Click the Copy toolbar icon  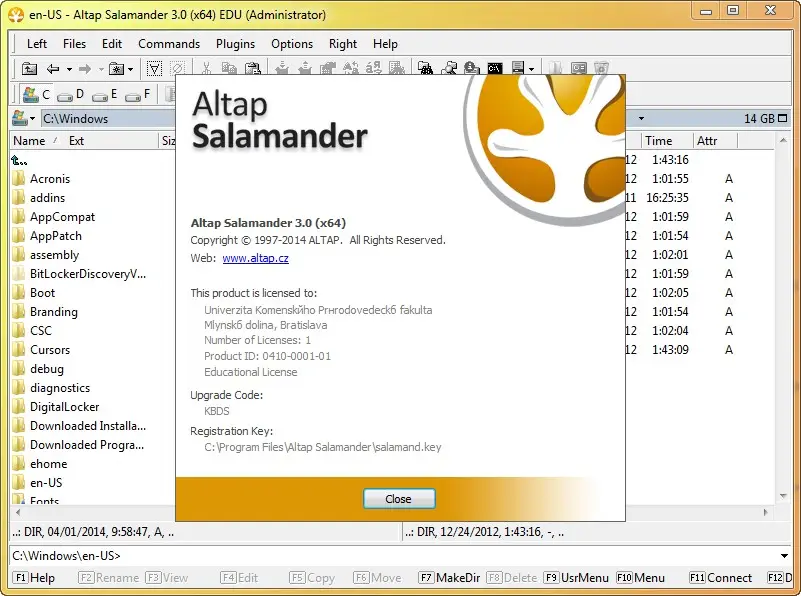[229, 68]
